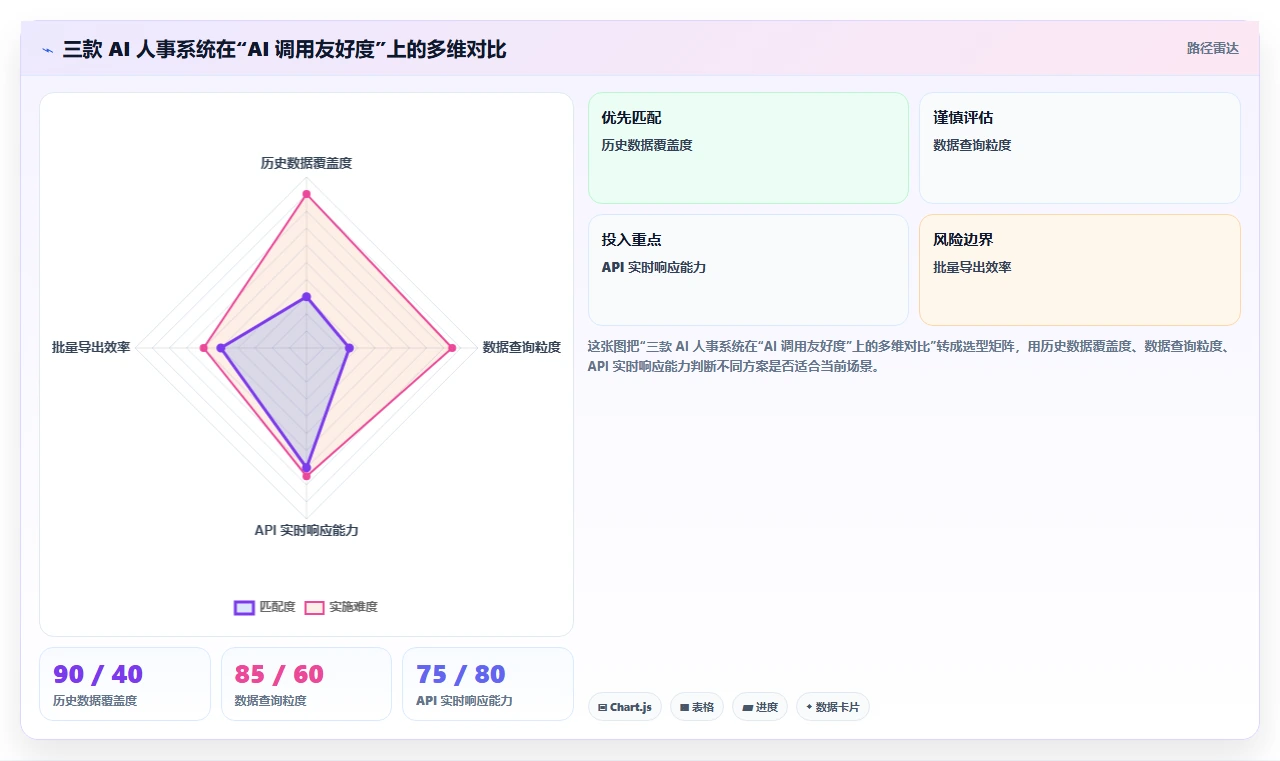Screen dimensions: 1280x761
Task: Click API 实时响应能力 text in 投入重点 card
Action: 653,267
